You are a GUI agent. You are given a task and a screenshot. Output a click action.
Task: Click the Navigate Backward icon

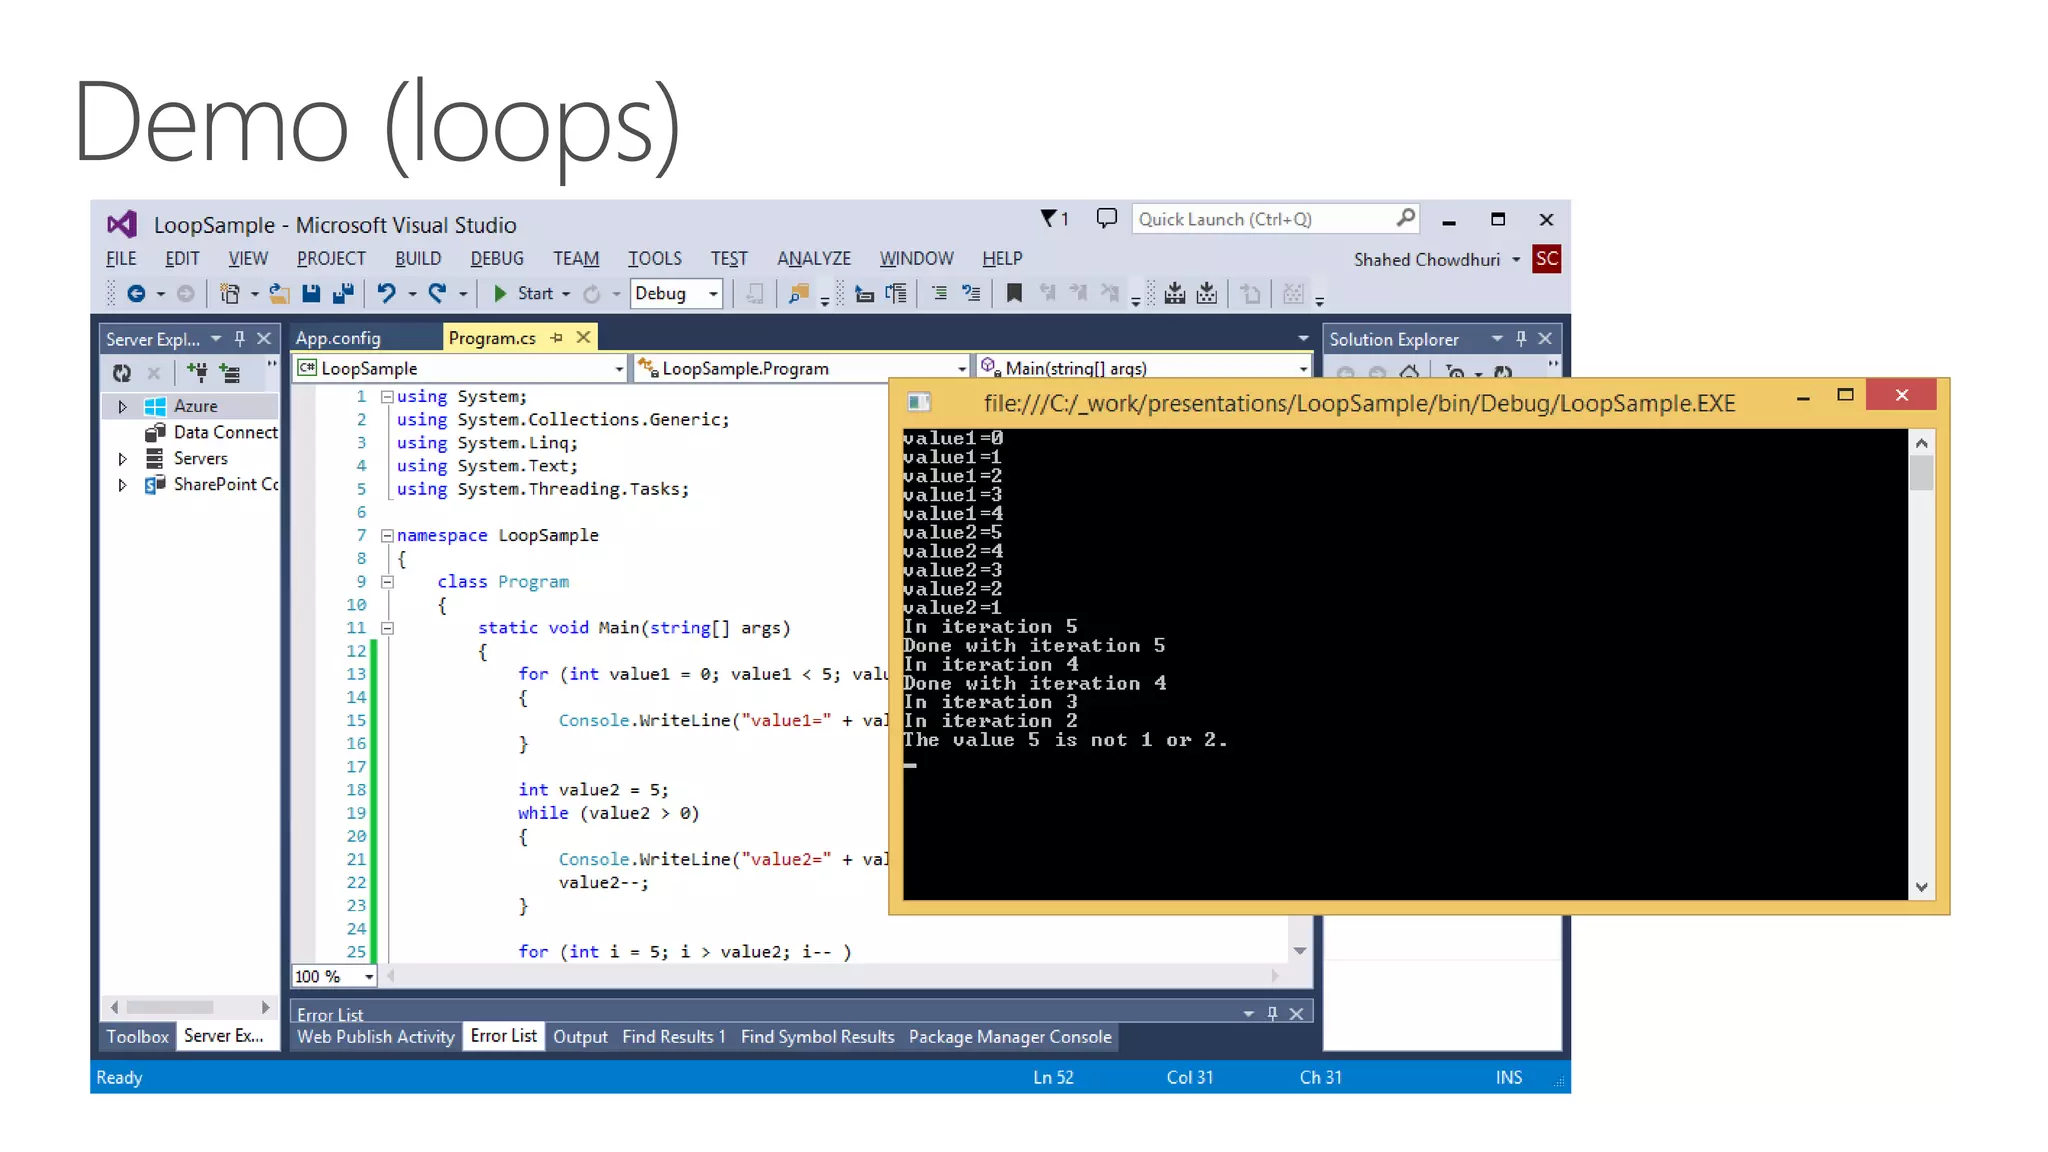click(137, 293)
